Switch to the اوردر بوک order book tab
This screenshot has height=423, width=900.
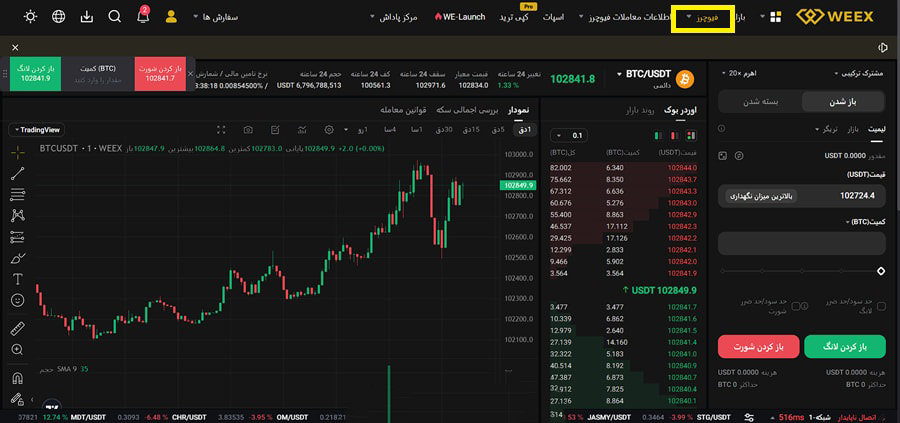click(x=680, y=110)
